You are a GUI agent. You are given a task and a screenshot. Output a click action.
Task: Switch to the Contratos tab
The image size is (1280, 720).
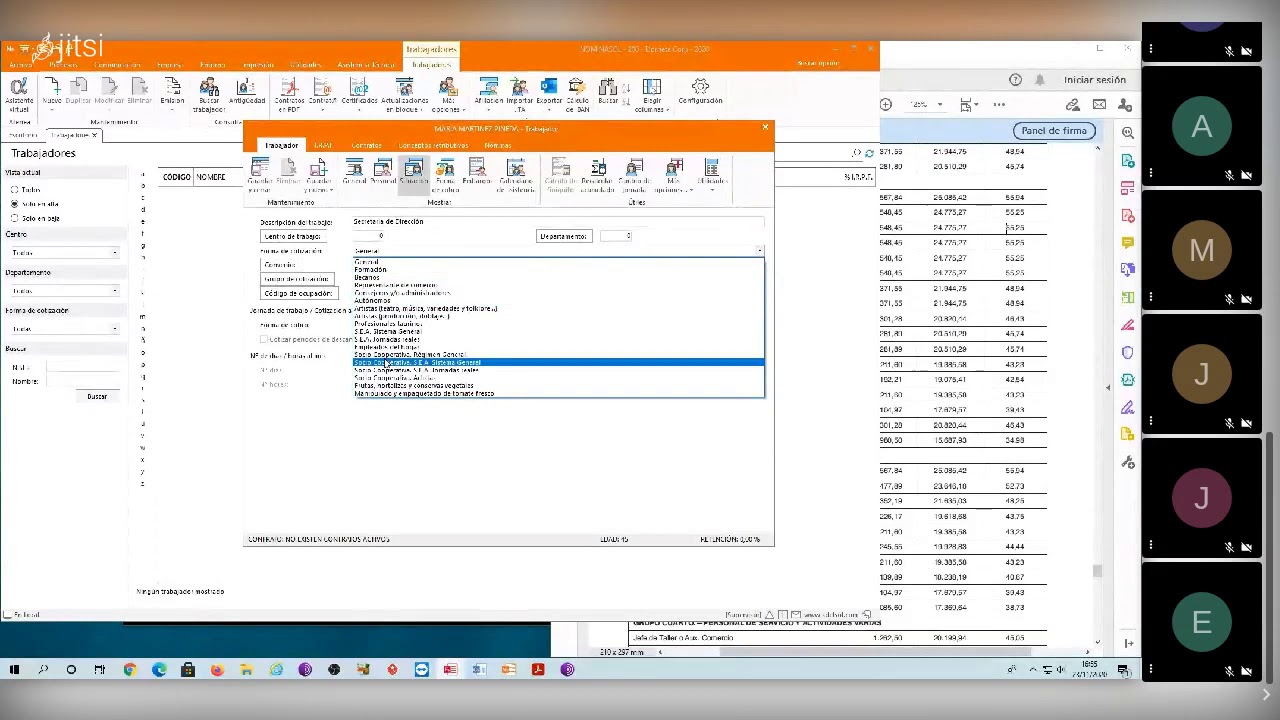tap(366, 146)
